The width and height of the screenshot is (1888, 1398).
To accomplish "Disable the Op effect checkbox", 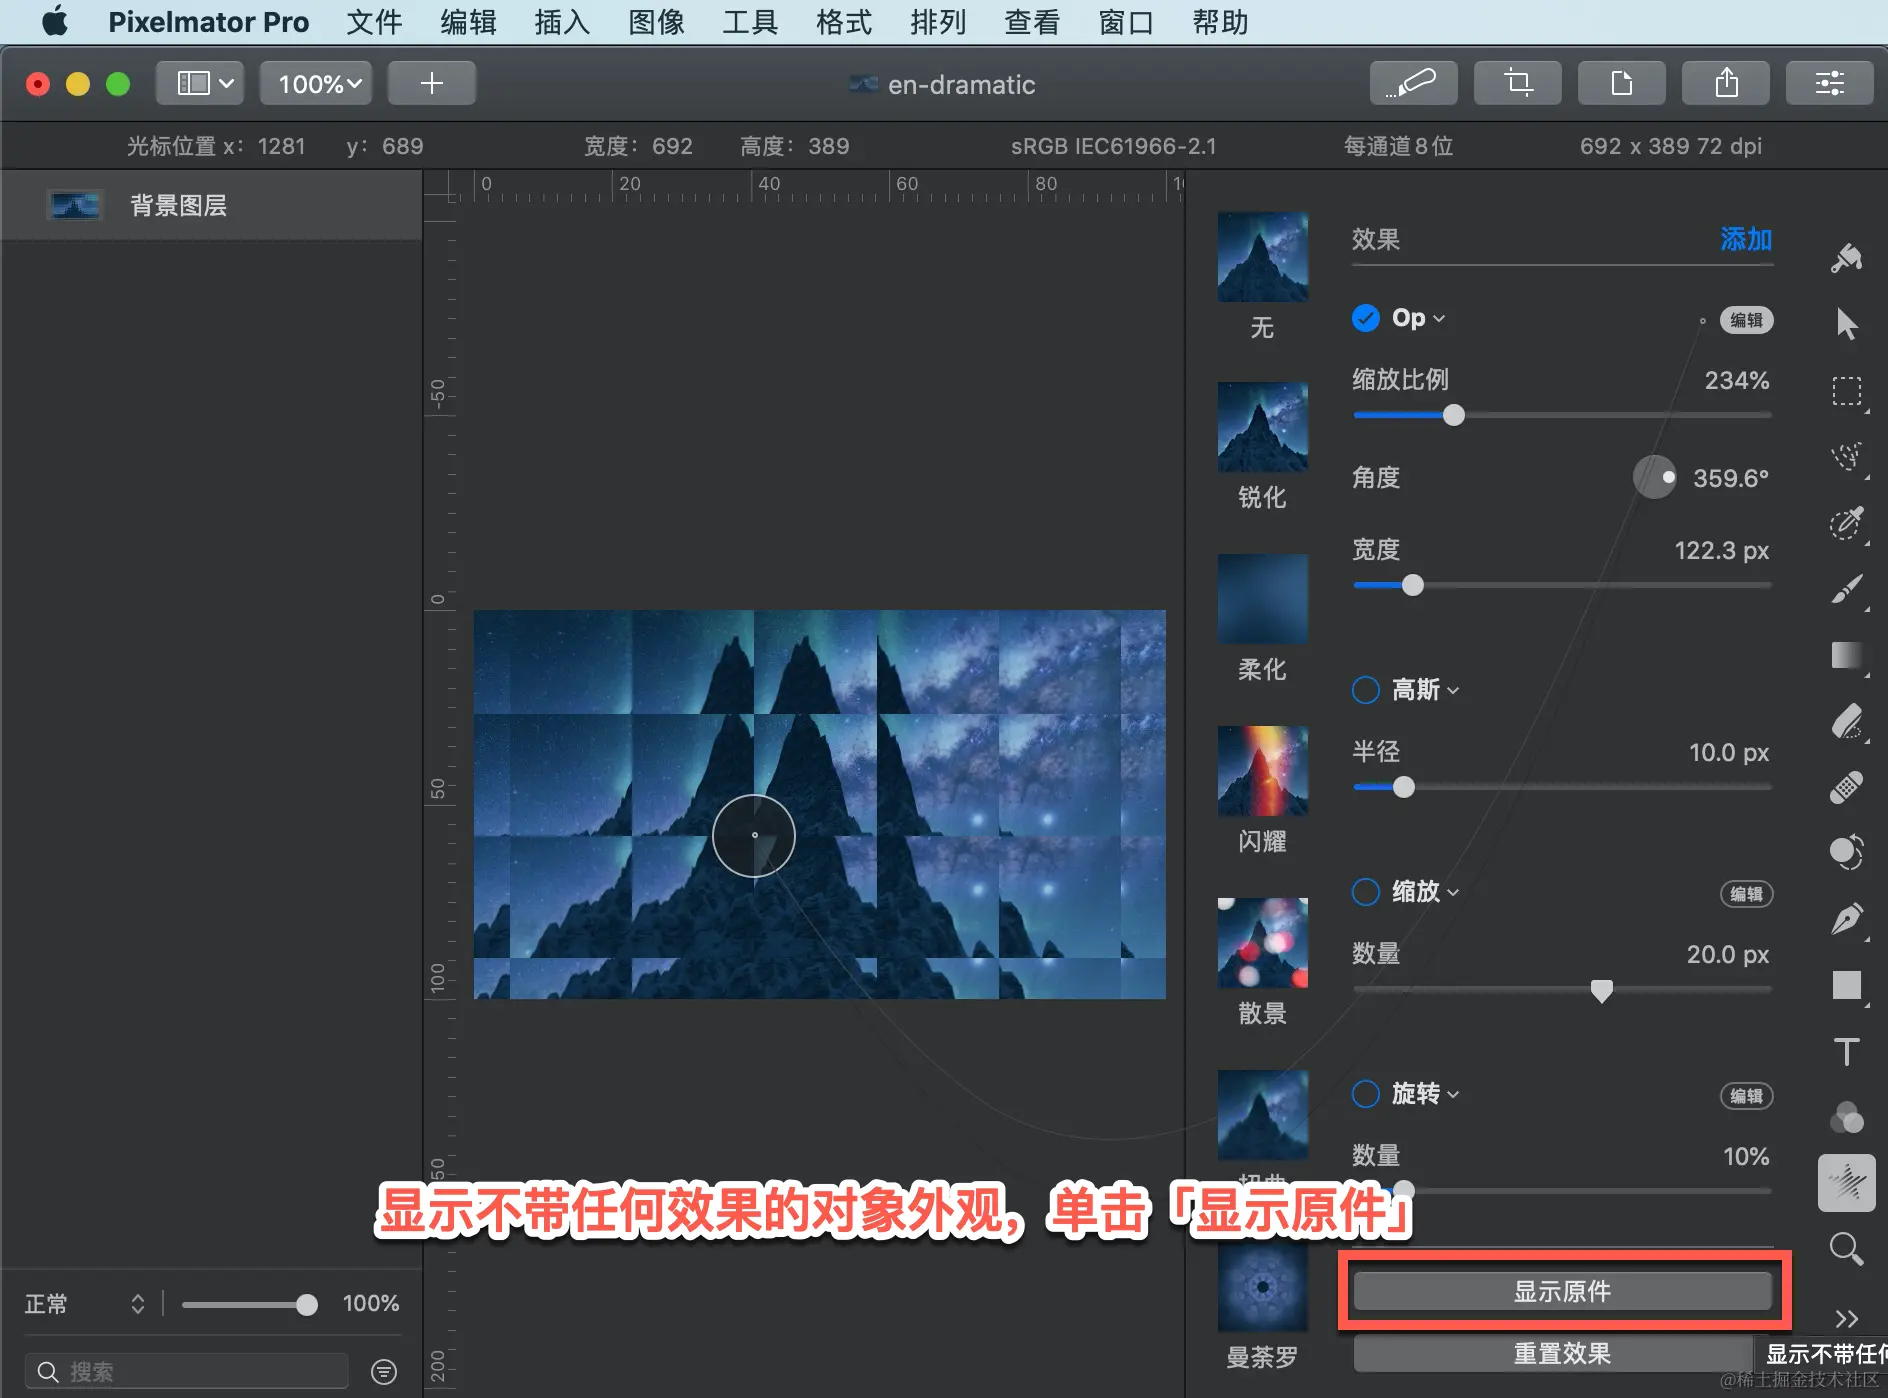I will click(1365, 318).
